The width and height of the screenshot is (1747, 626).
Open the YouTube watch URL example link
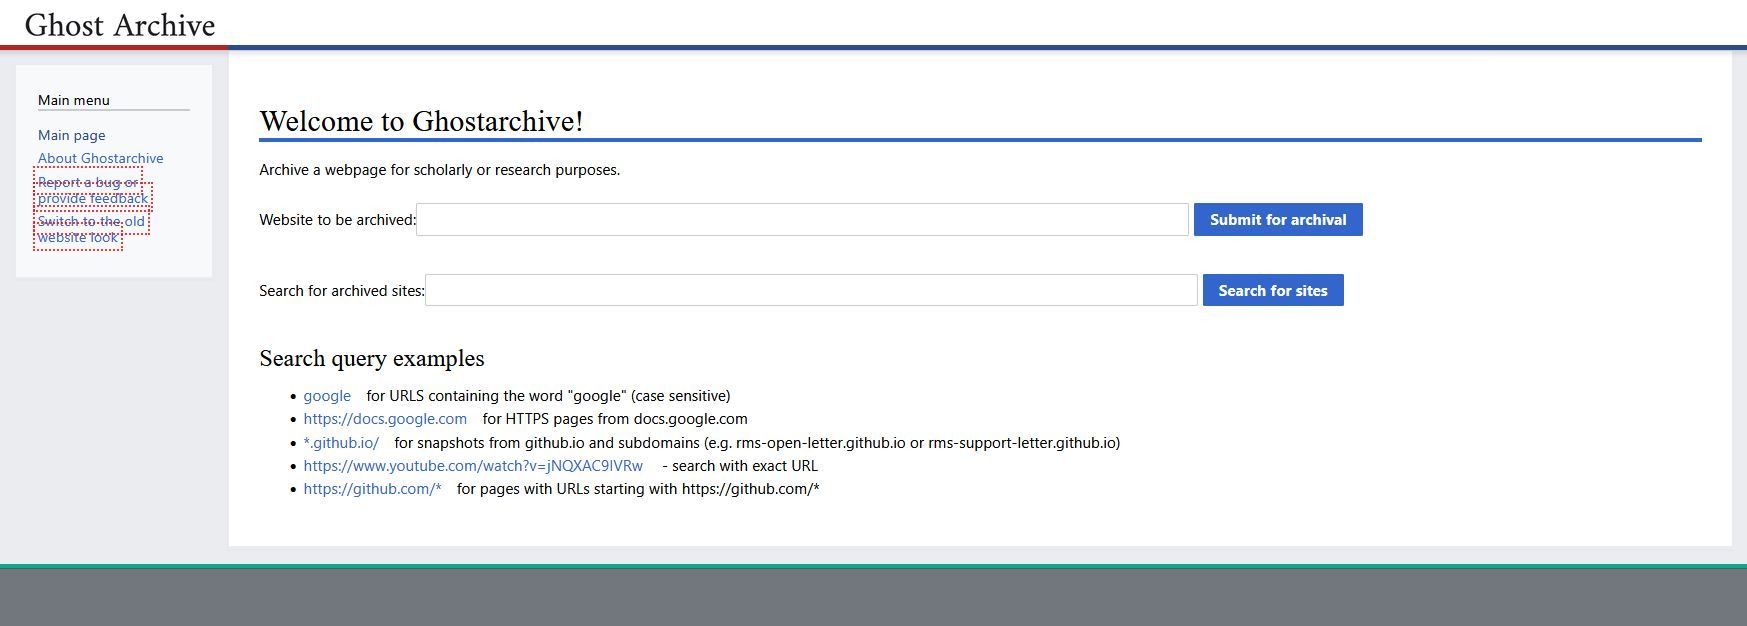[473, 466]
